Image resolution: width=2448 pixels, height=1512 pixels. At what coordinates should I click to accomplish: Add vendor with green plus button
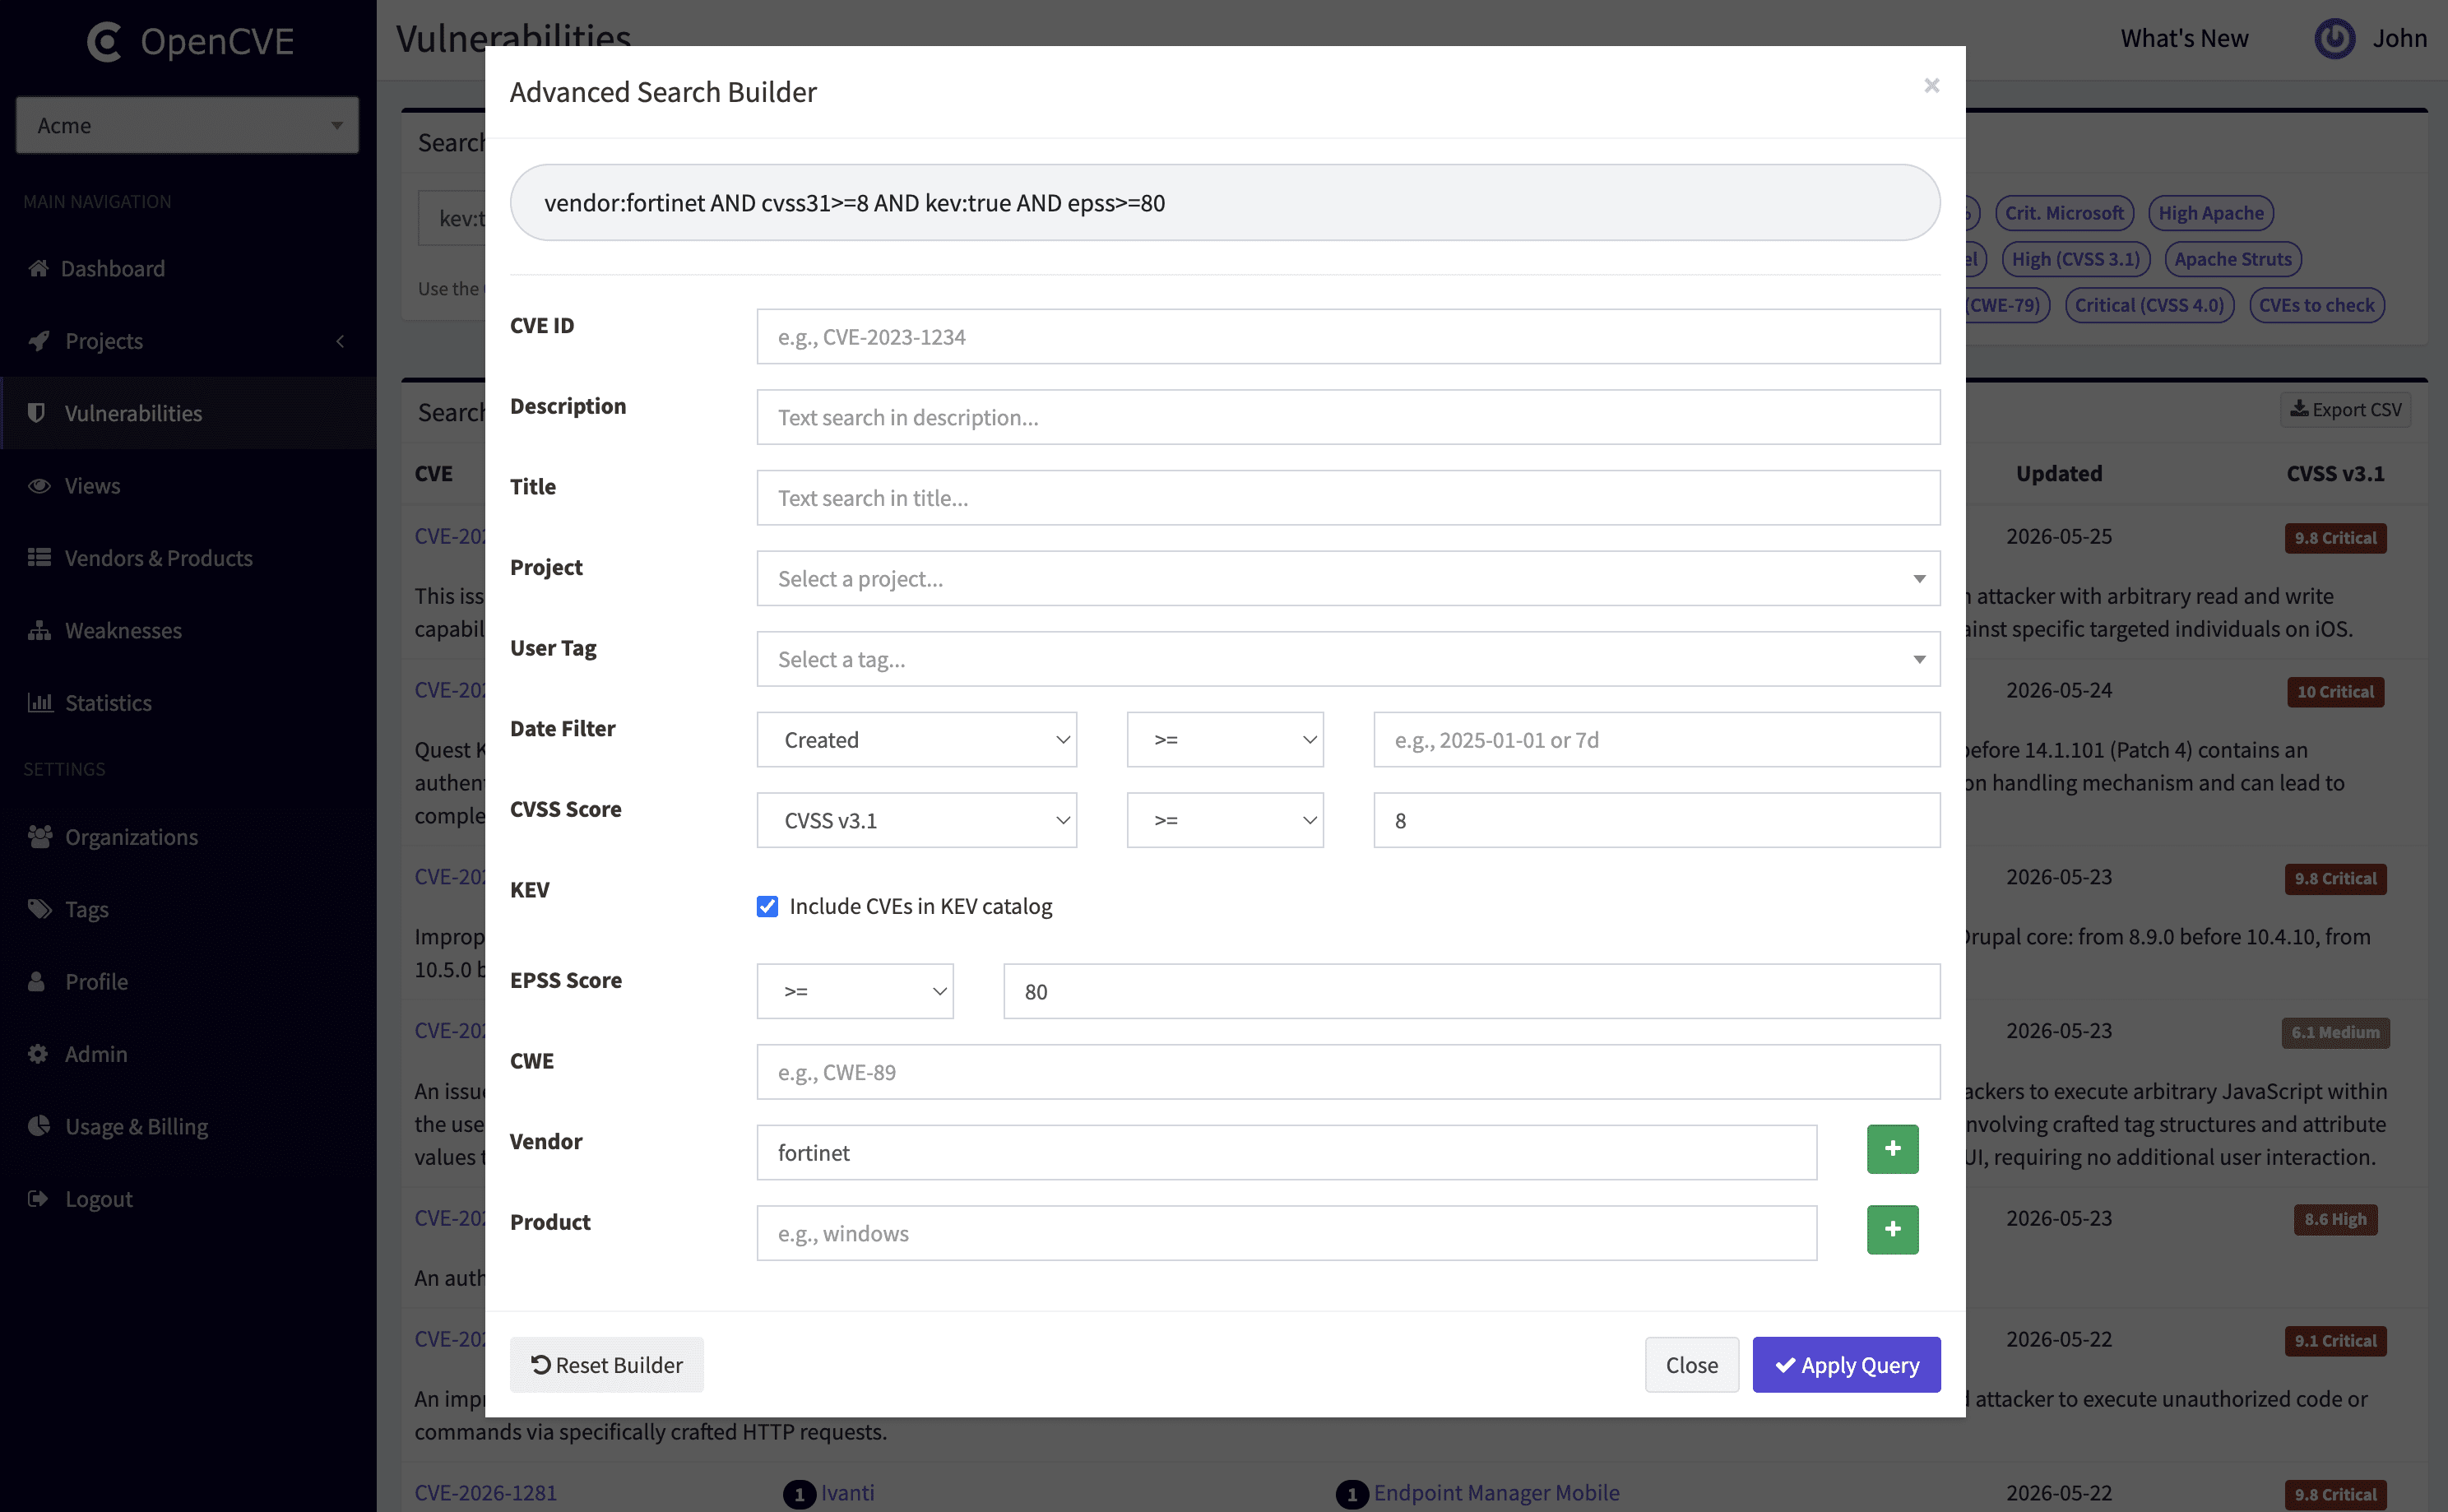tap(1892, 1149)
